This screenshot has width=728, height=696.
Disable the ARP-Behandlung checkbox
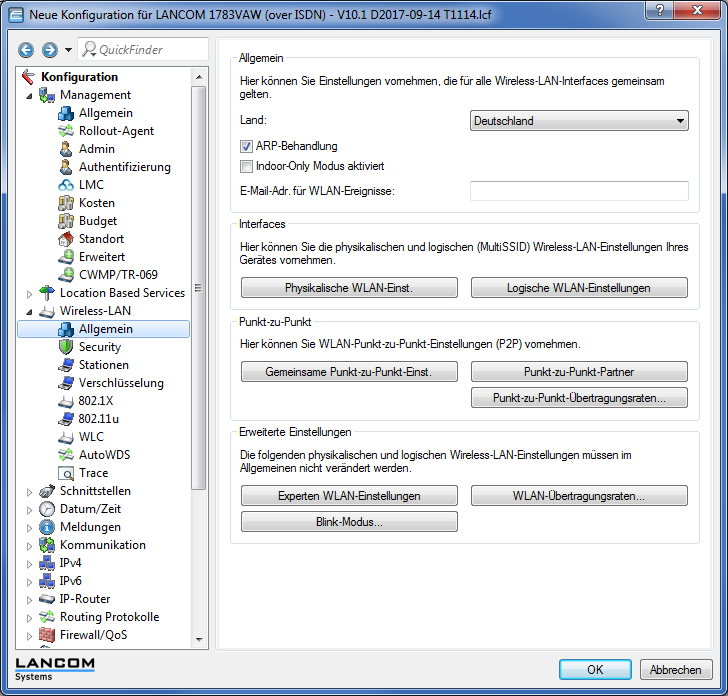[246, 147]
